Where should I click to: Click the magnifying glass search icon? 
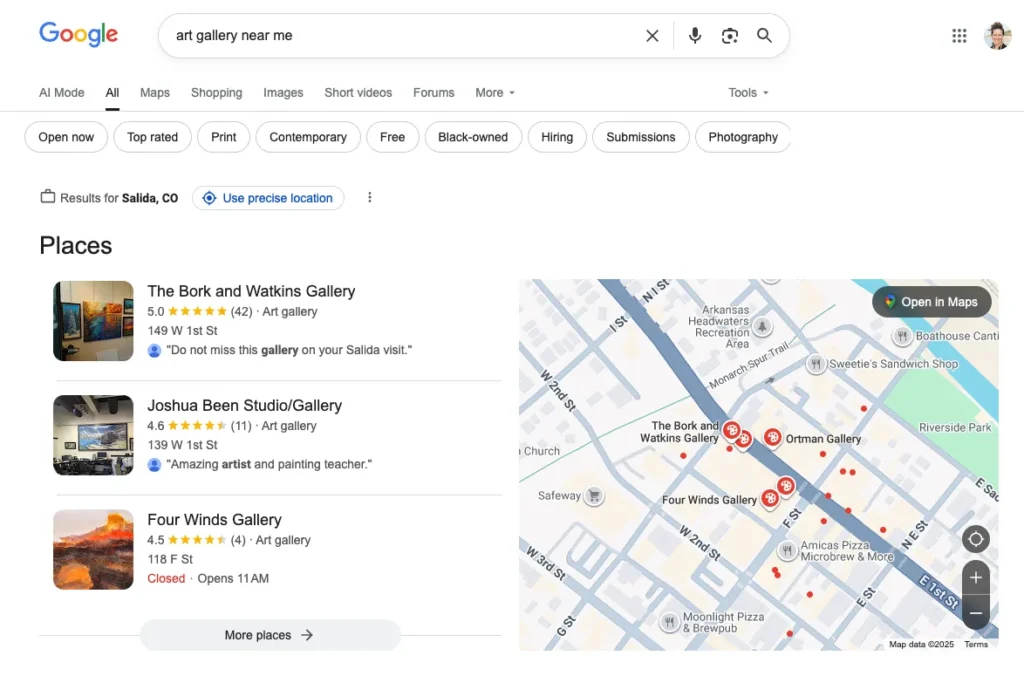coord(764,36)
